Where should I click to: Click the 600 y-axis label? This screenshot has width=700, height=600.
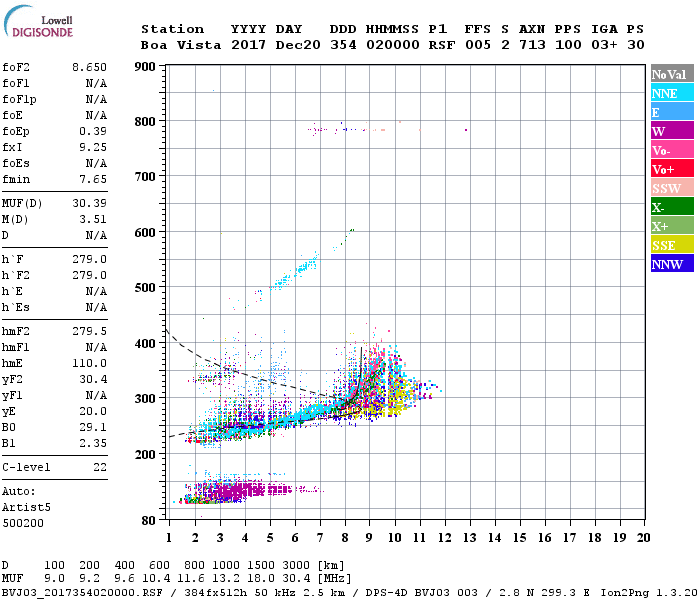[145, 233]
